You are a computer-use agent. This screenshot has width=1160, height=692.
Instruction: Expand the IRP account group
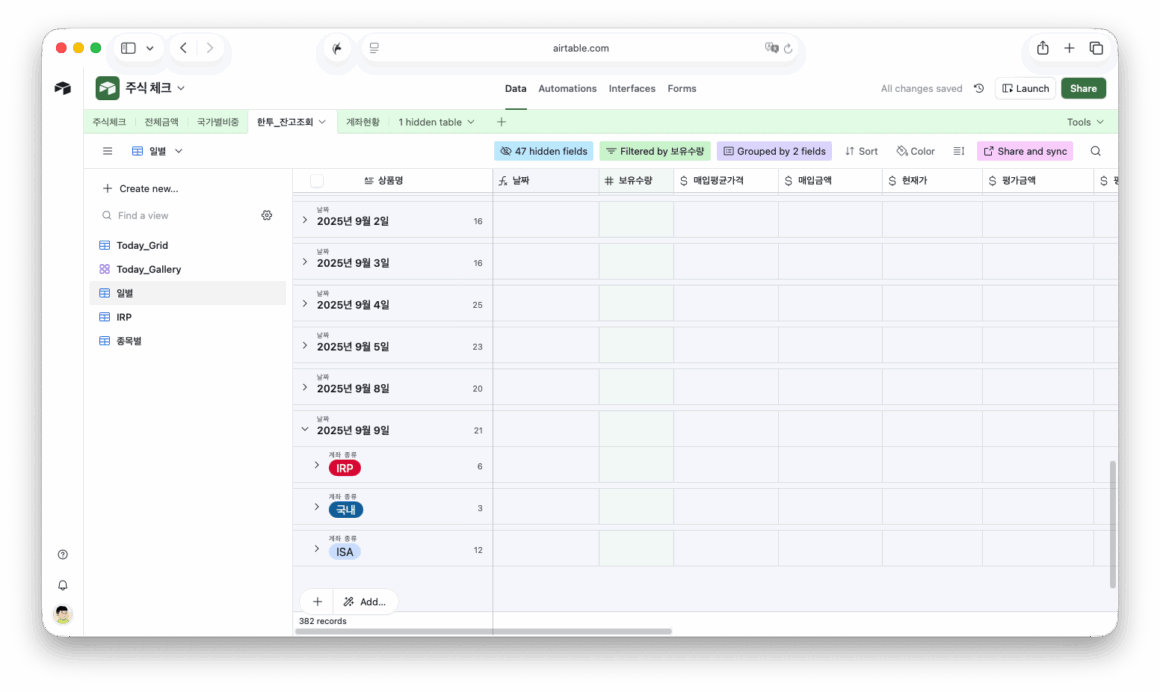pyautogui.click(x=317, y=466)
